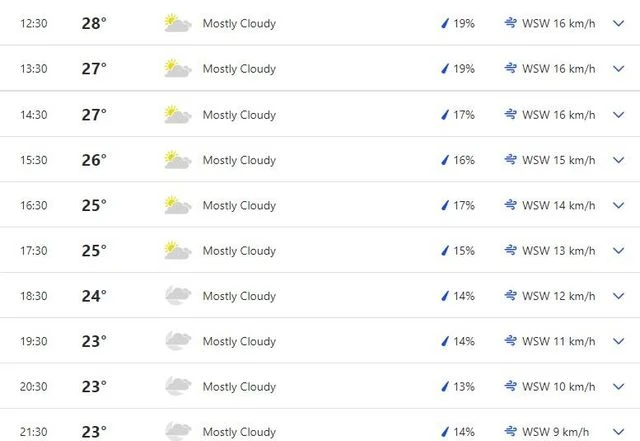Click the 17:30 Mostly Cloudy text
This screenshot has width=640, height=441.
(x=239, y=251)
